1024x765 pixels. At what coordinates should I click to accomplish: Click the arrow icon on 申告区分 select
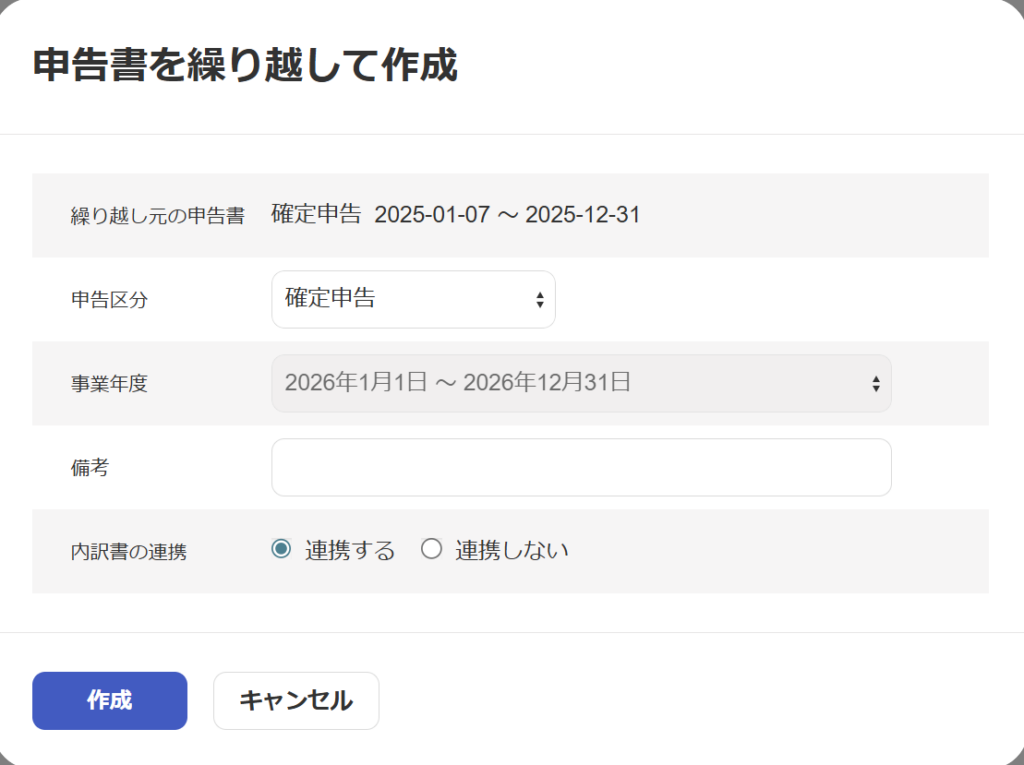tap(540, 300)
